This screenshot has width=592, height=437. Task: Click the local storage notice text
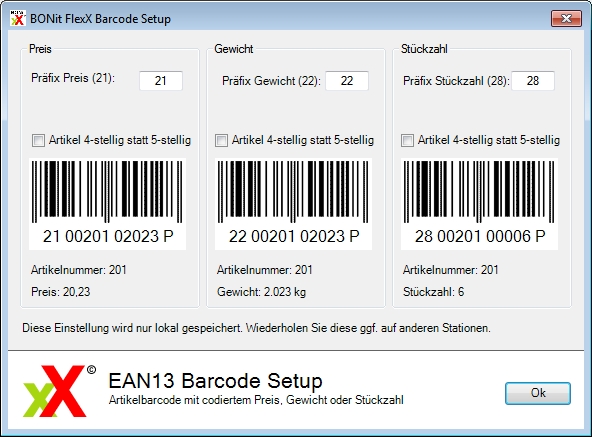tap(256, 328)
